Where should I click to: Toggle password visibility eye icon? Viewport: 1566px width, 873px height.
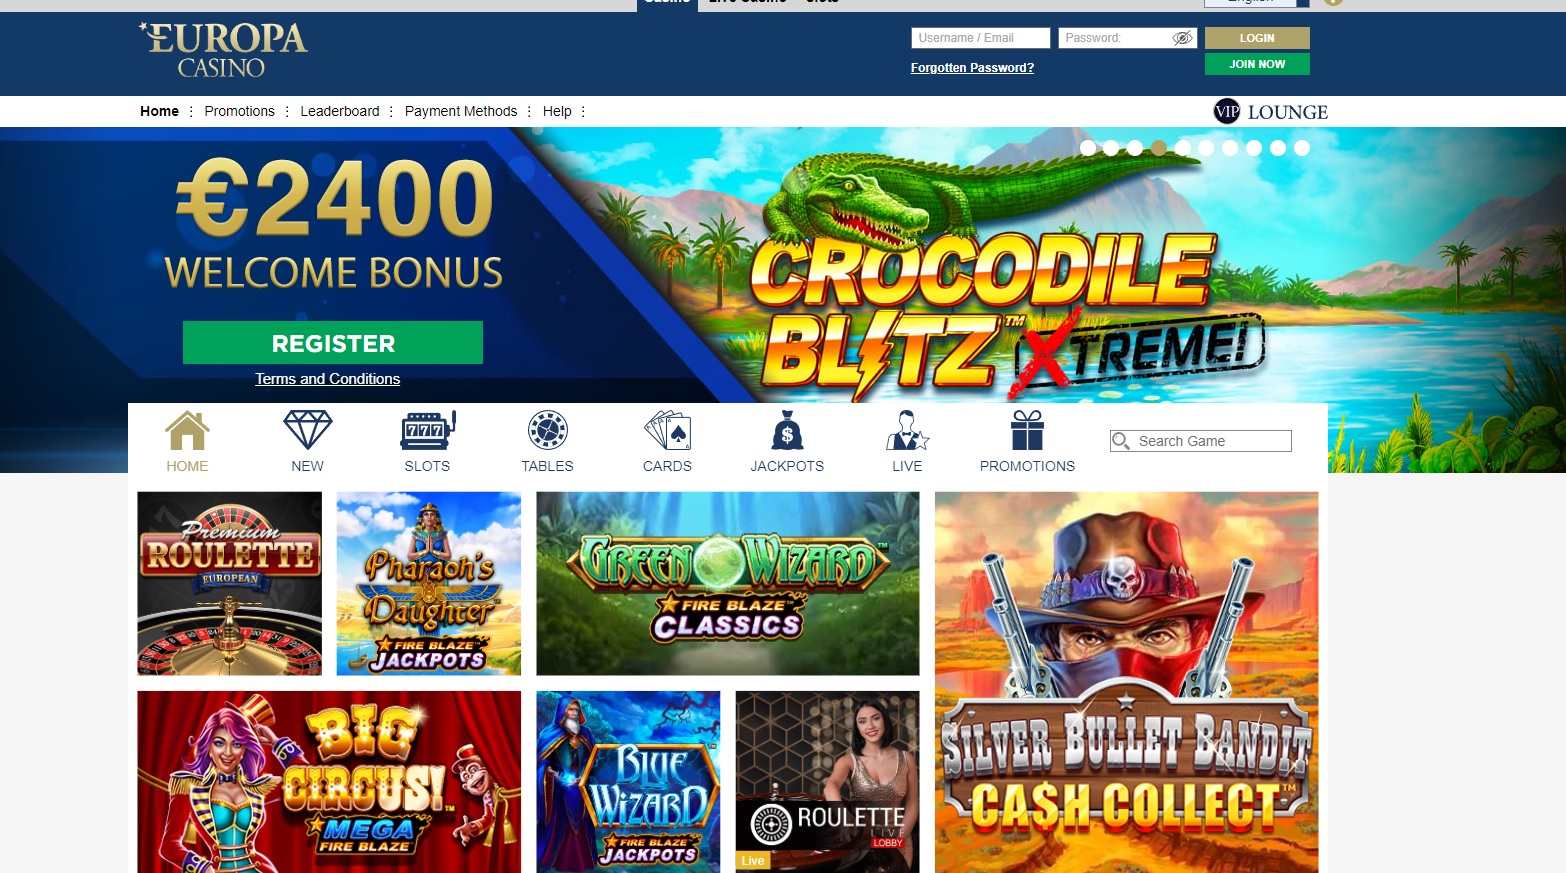click(x=1182, y=38)
